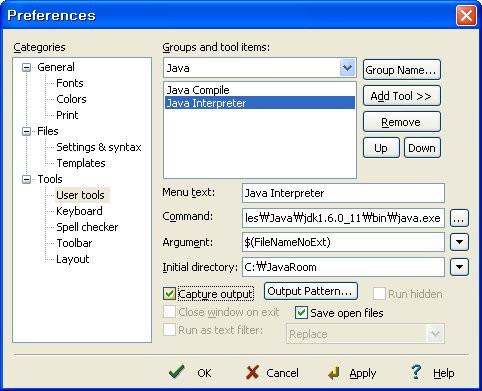The height and width of the screenshot is (391, 482).
Task: Select Colors in the Categories tree
Action: [x=71, y=99]
